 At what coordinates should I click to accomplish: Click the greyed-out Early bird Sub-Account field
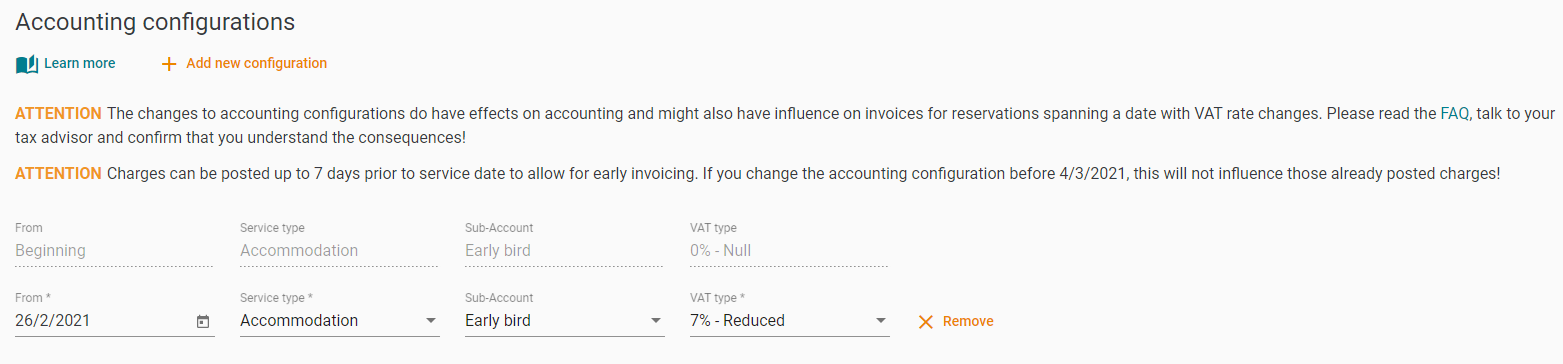point(565,251)
